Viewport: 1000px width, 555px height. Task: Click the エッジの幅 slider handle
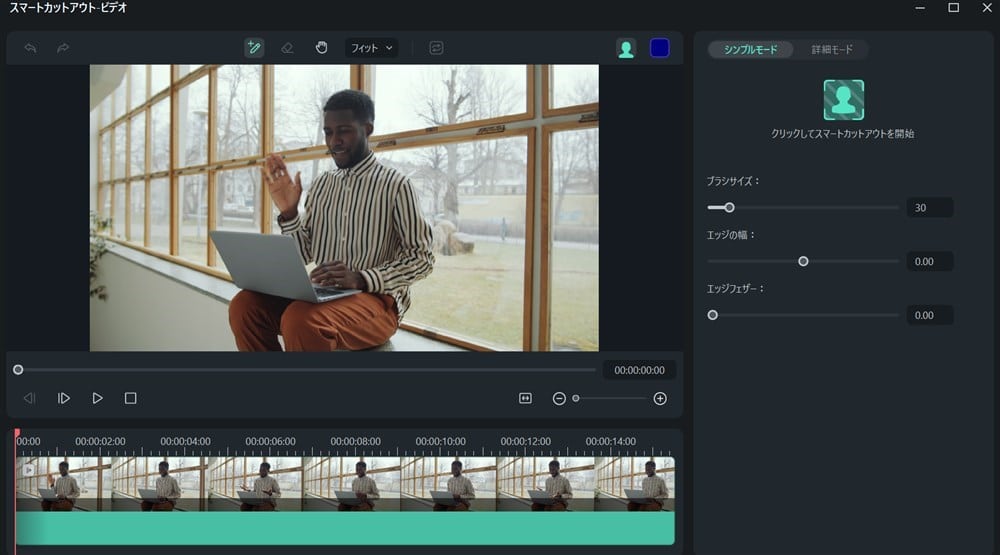point(803,261)
